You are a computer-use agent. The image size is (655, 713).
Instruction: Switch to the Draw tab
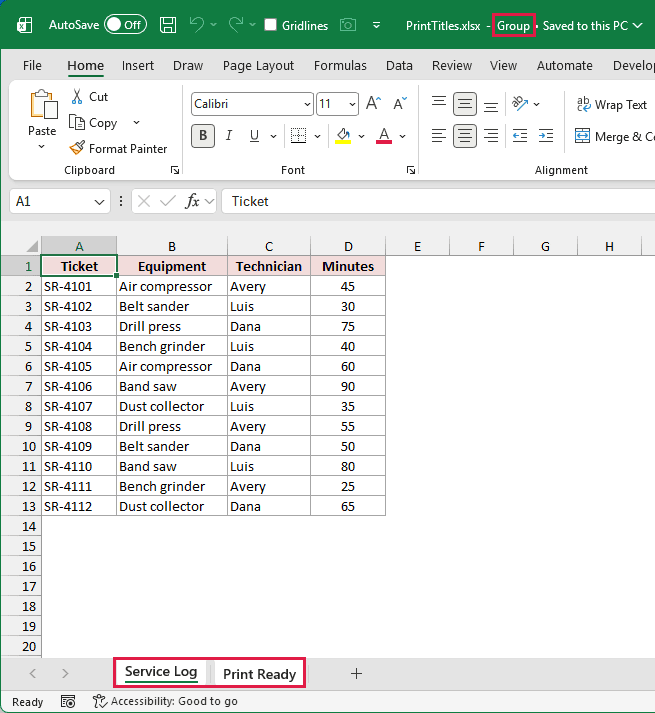(x=188, y=65)
